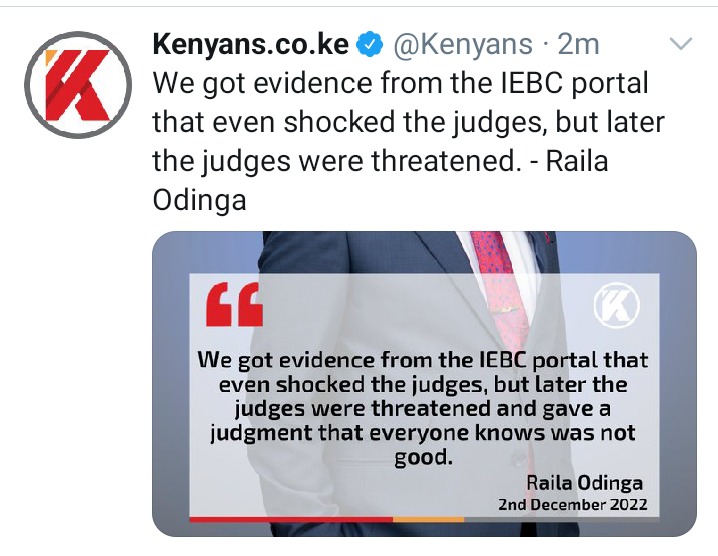Viewport: 718px width, 556px height.
Task: Click the orange segment of bottom bar
Action: pos(429,519)
